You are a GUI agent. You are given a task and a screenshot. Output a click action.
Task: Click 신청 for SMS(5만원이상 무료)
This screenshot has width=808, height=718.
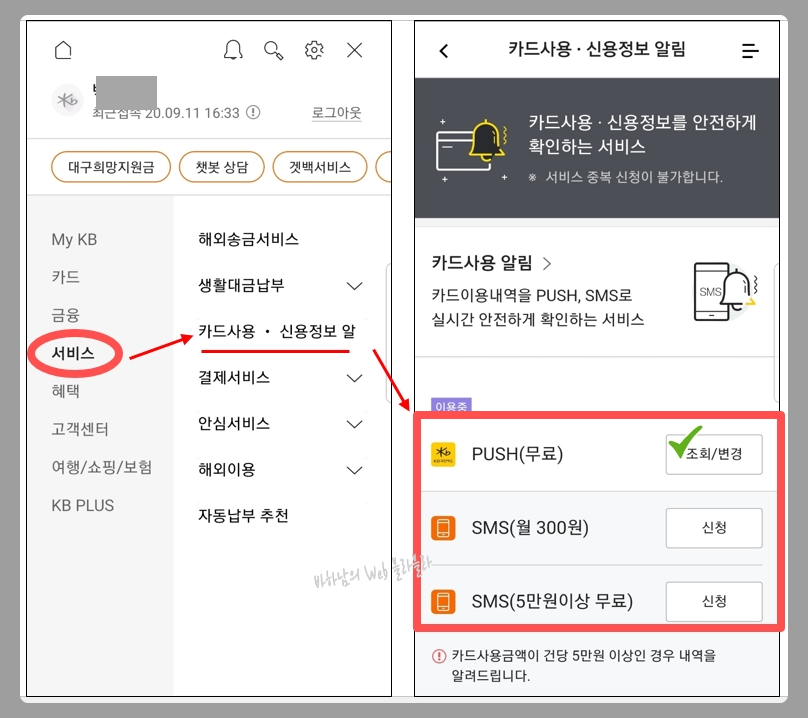(714, 602)
